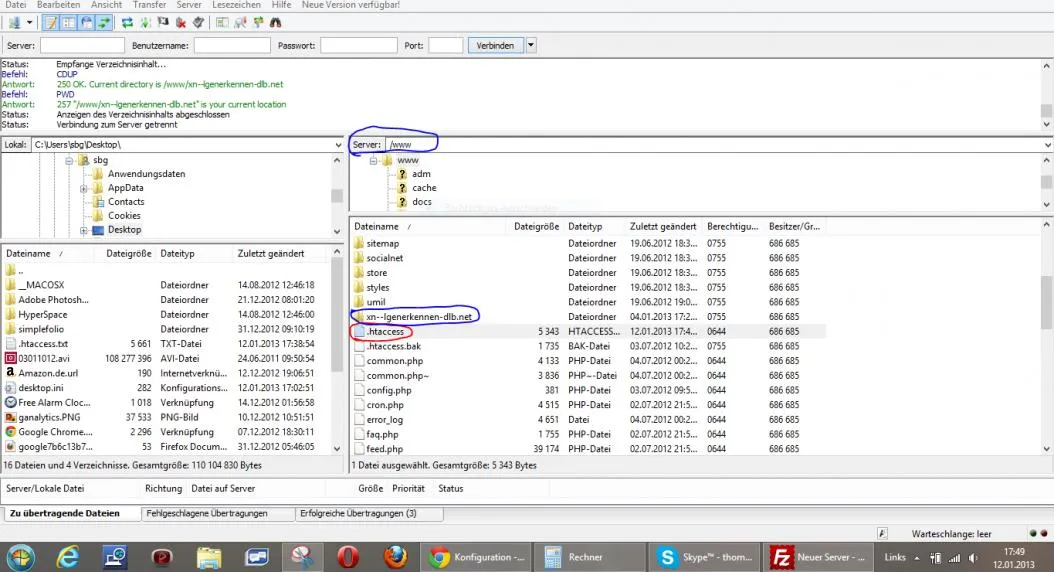Click the reconnect to last server icon
The width and height of the screenshot is (1054, 572).
click(x=198, y=23)
